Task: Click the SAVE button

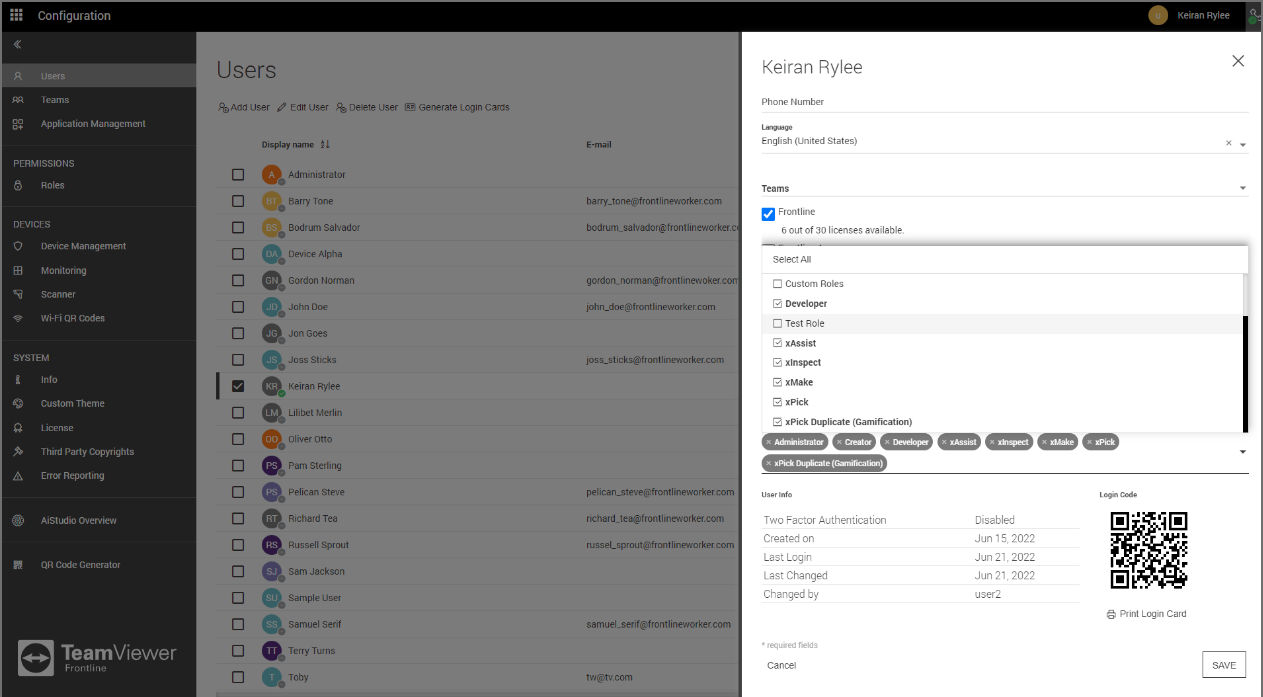Action: (x=1224, y=665)
